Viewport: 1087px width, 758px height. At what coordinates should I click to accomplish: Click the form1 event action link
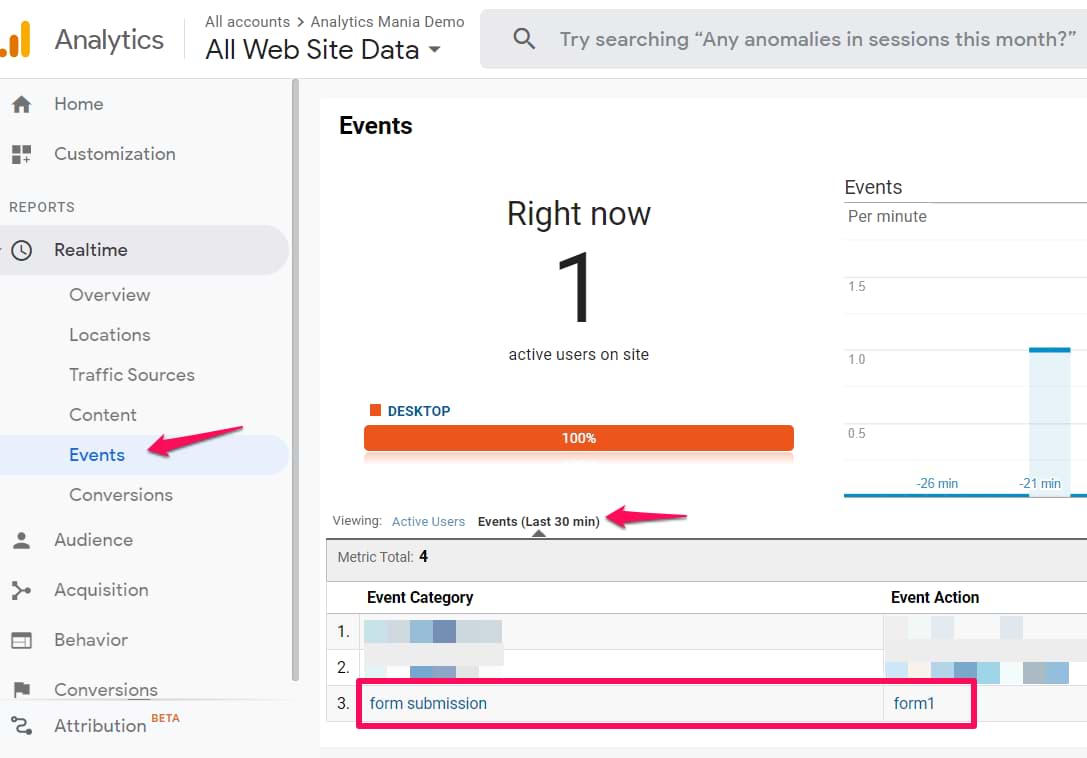(914, 703)
